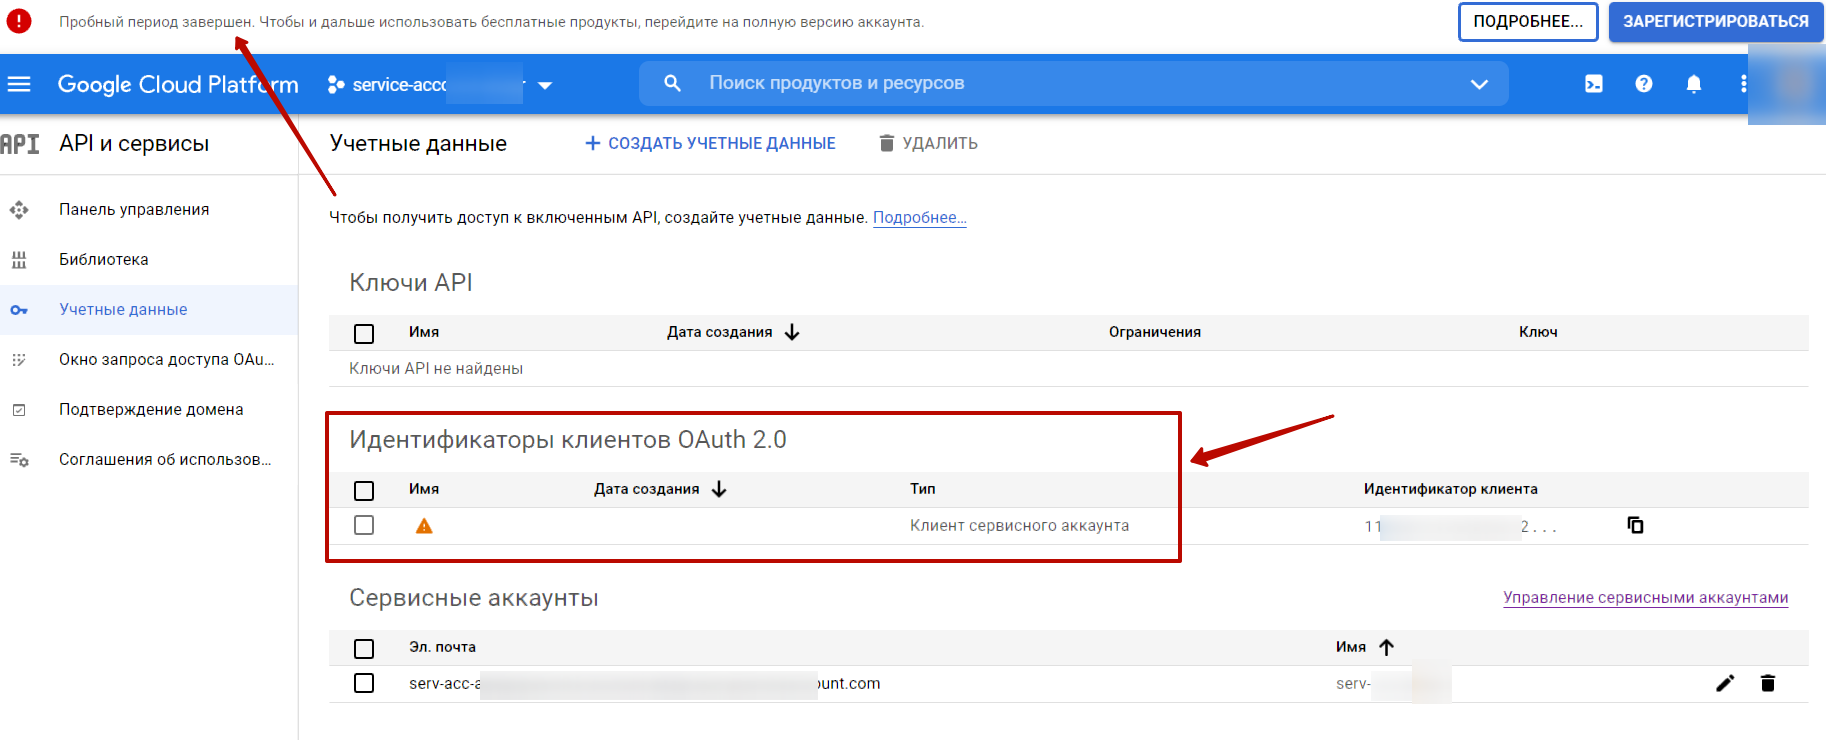This screenshot has height=740, width=1826.
Task: Open the three-dot settings menu
Action: 1743,84
